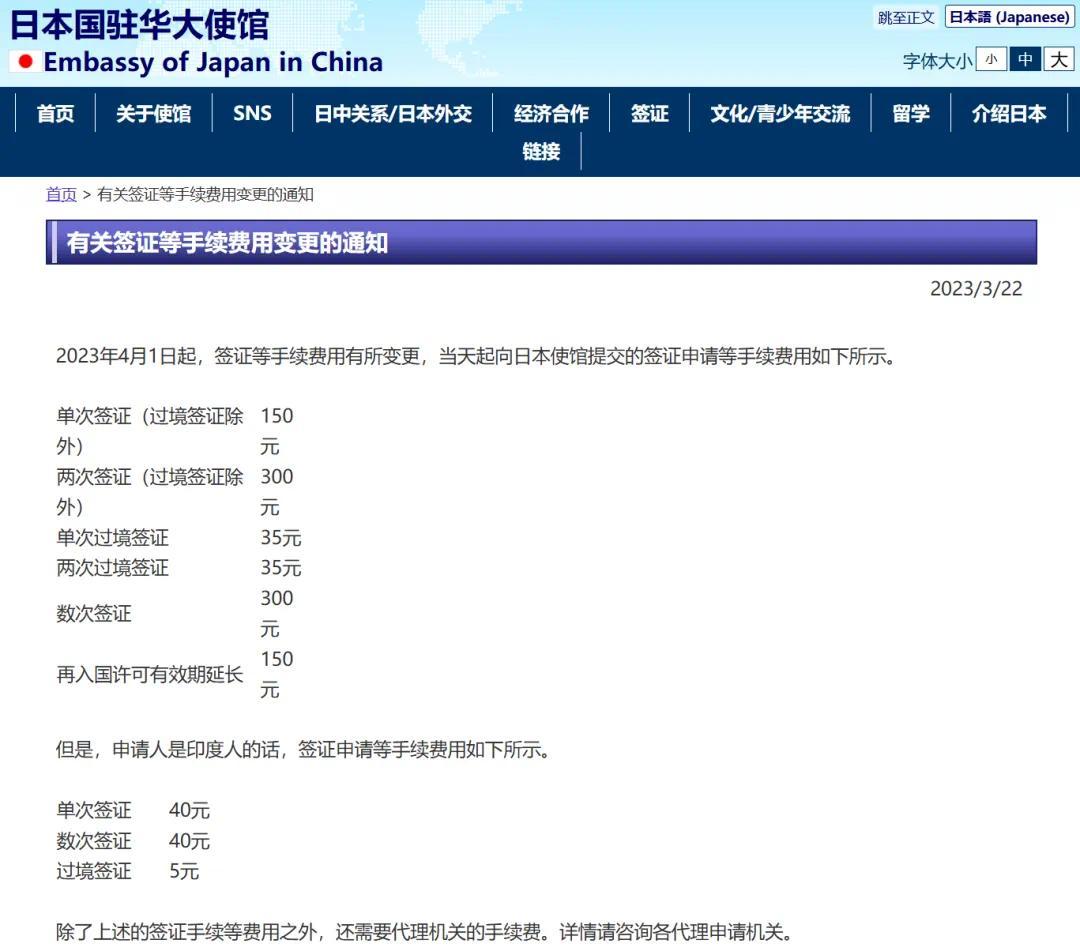The width and height of the screenshot is (1080, 951).
Task: Click the 日本国驻华大使馆 header title
Action: (139, 23)
